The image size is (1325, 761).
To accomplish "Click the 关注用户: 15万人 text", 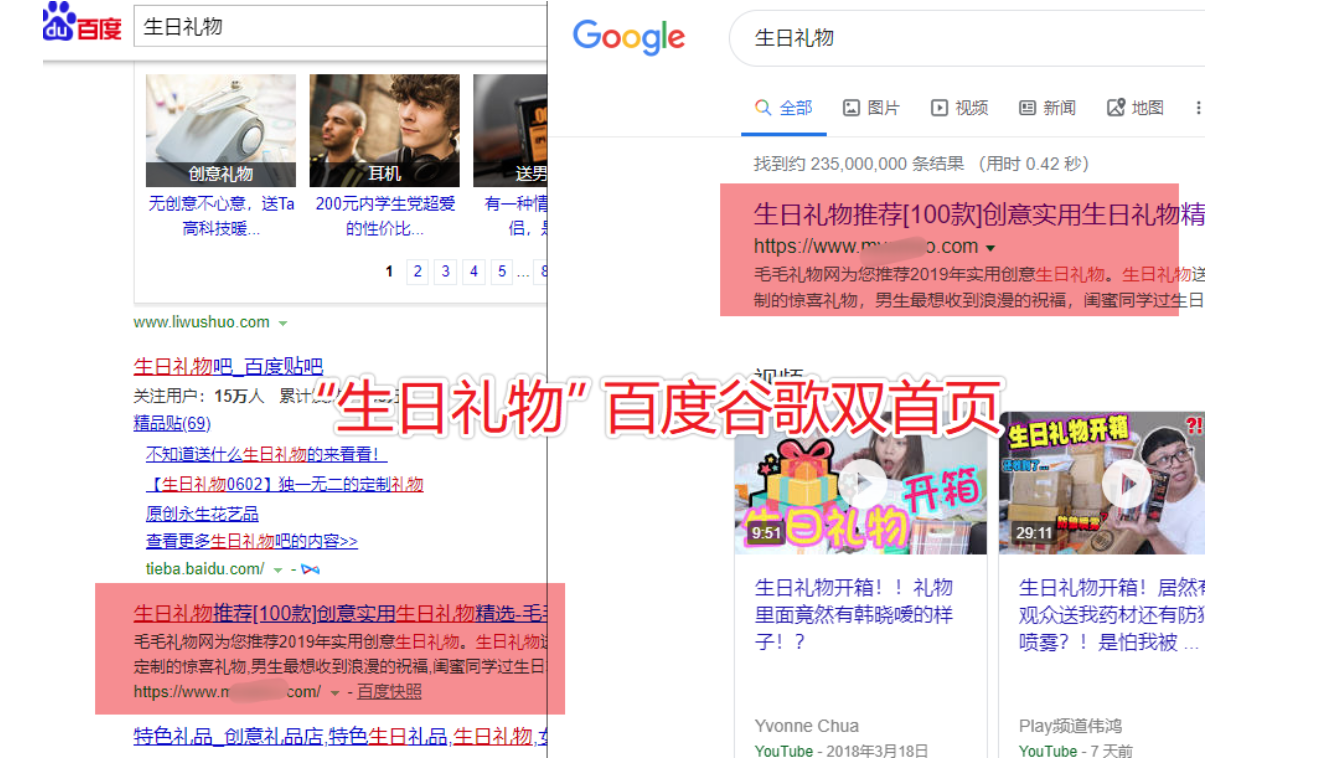I will pos(199,396).
